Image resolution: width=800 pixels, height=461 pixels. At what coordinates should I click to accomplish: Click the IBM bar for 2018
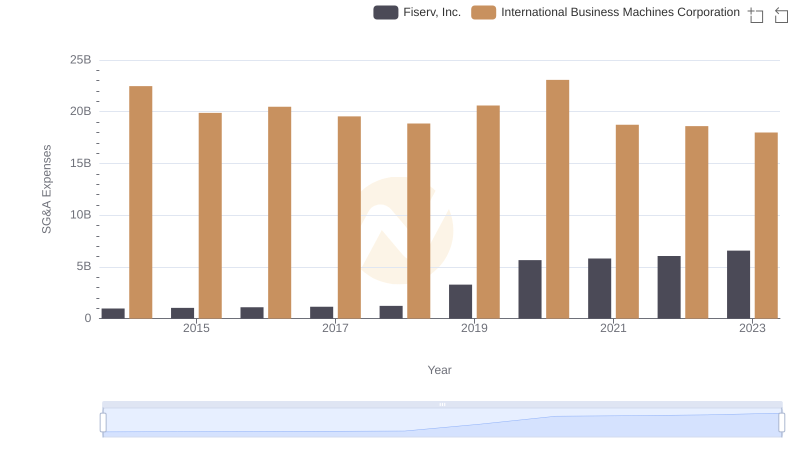419,221
